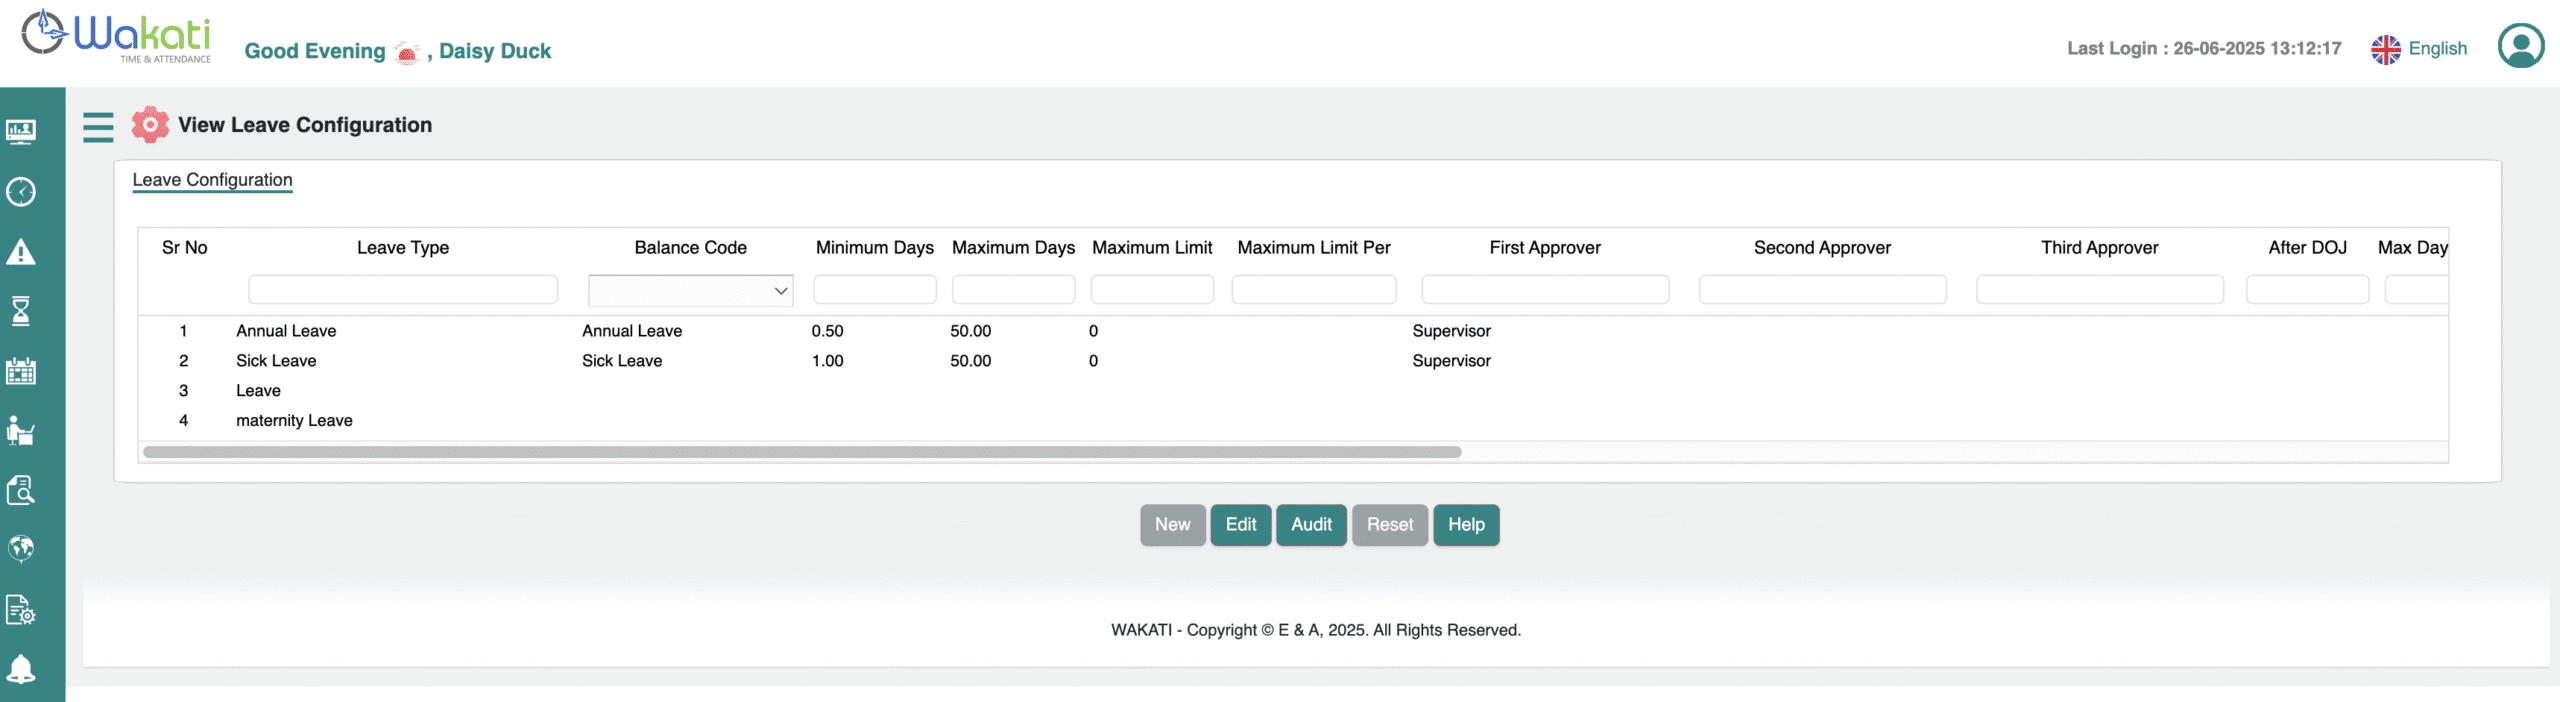Select the Leave Configuration tab
This screenshot has width=2560, height=702.
(212, 180)
